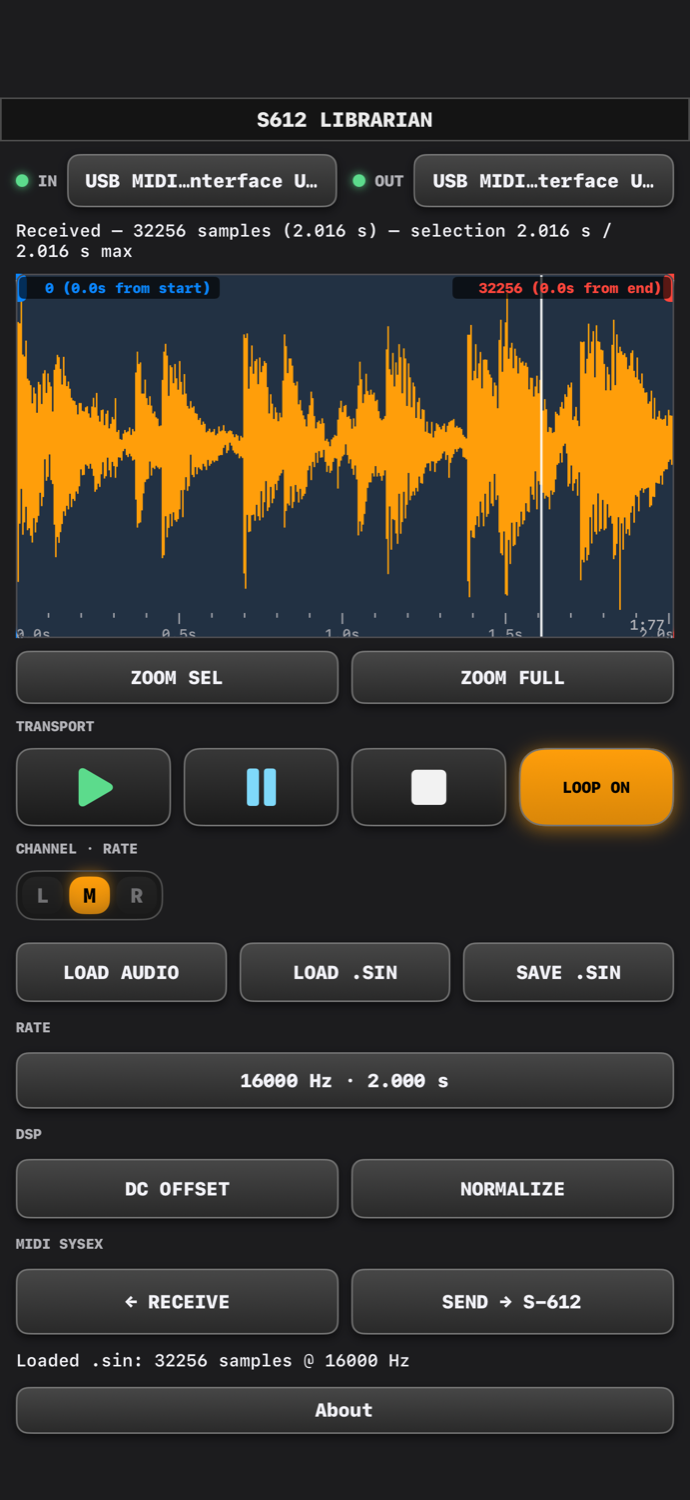The height and width of the screenshot is (1500, 690).
Task: Click the 1.77 playhead time readout
Action: click(x=647, y=625)
